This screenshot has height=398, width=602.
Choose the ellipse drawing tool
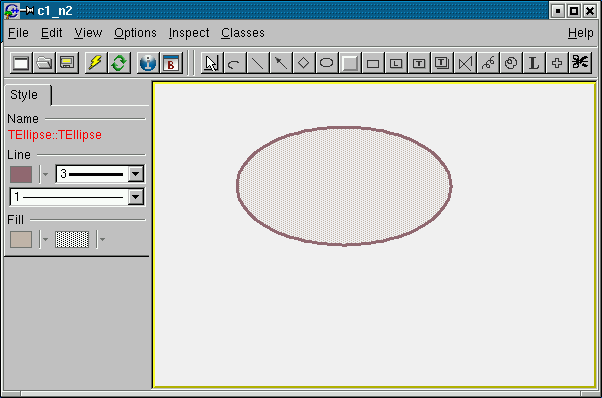326,63
